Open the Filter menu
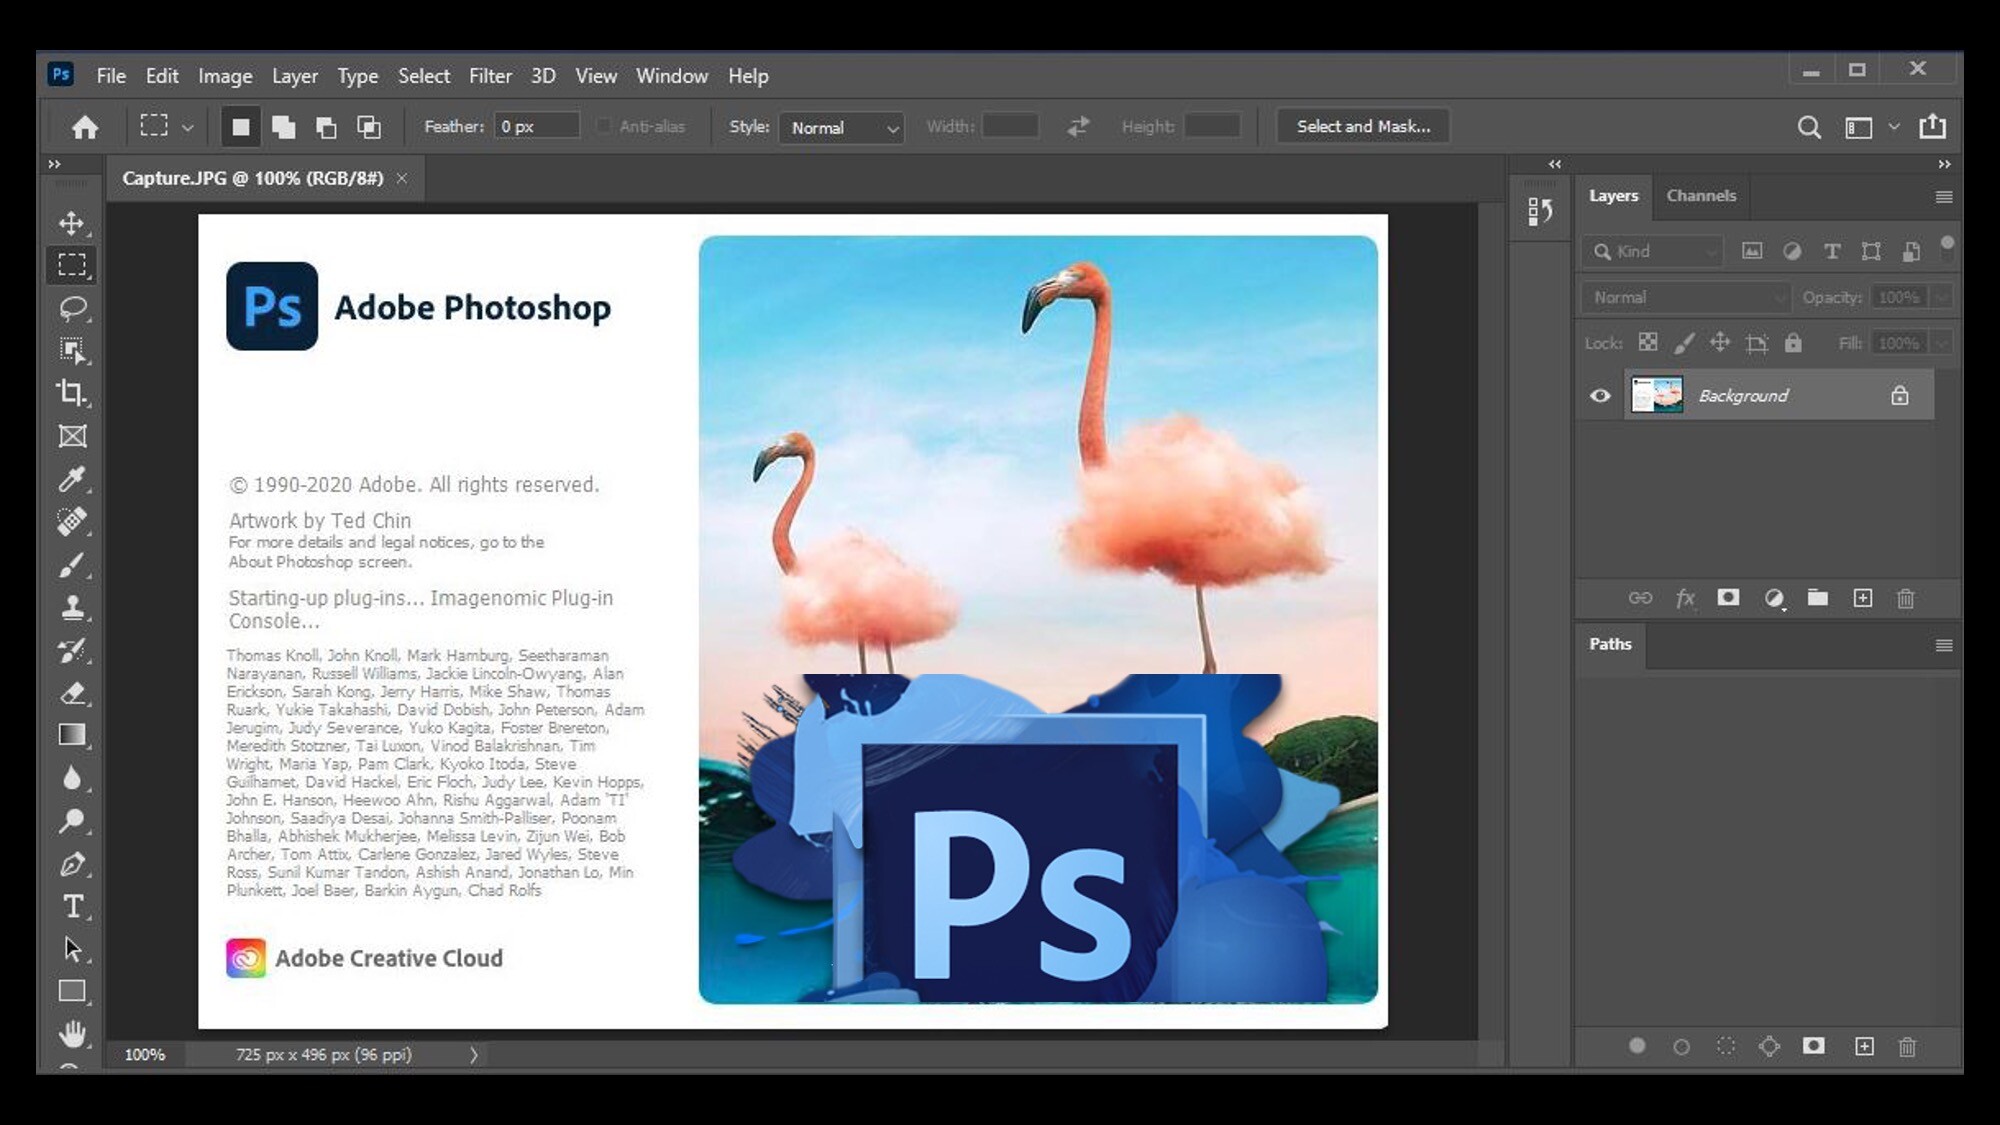 [489, 76]
